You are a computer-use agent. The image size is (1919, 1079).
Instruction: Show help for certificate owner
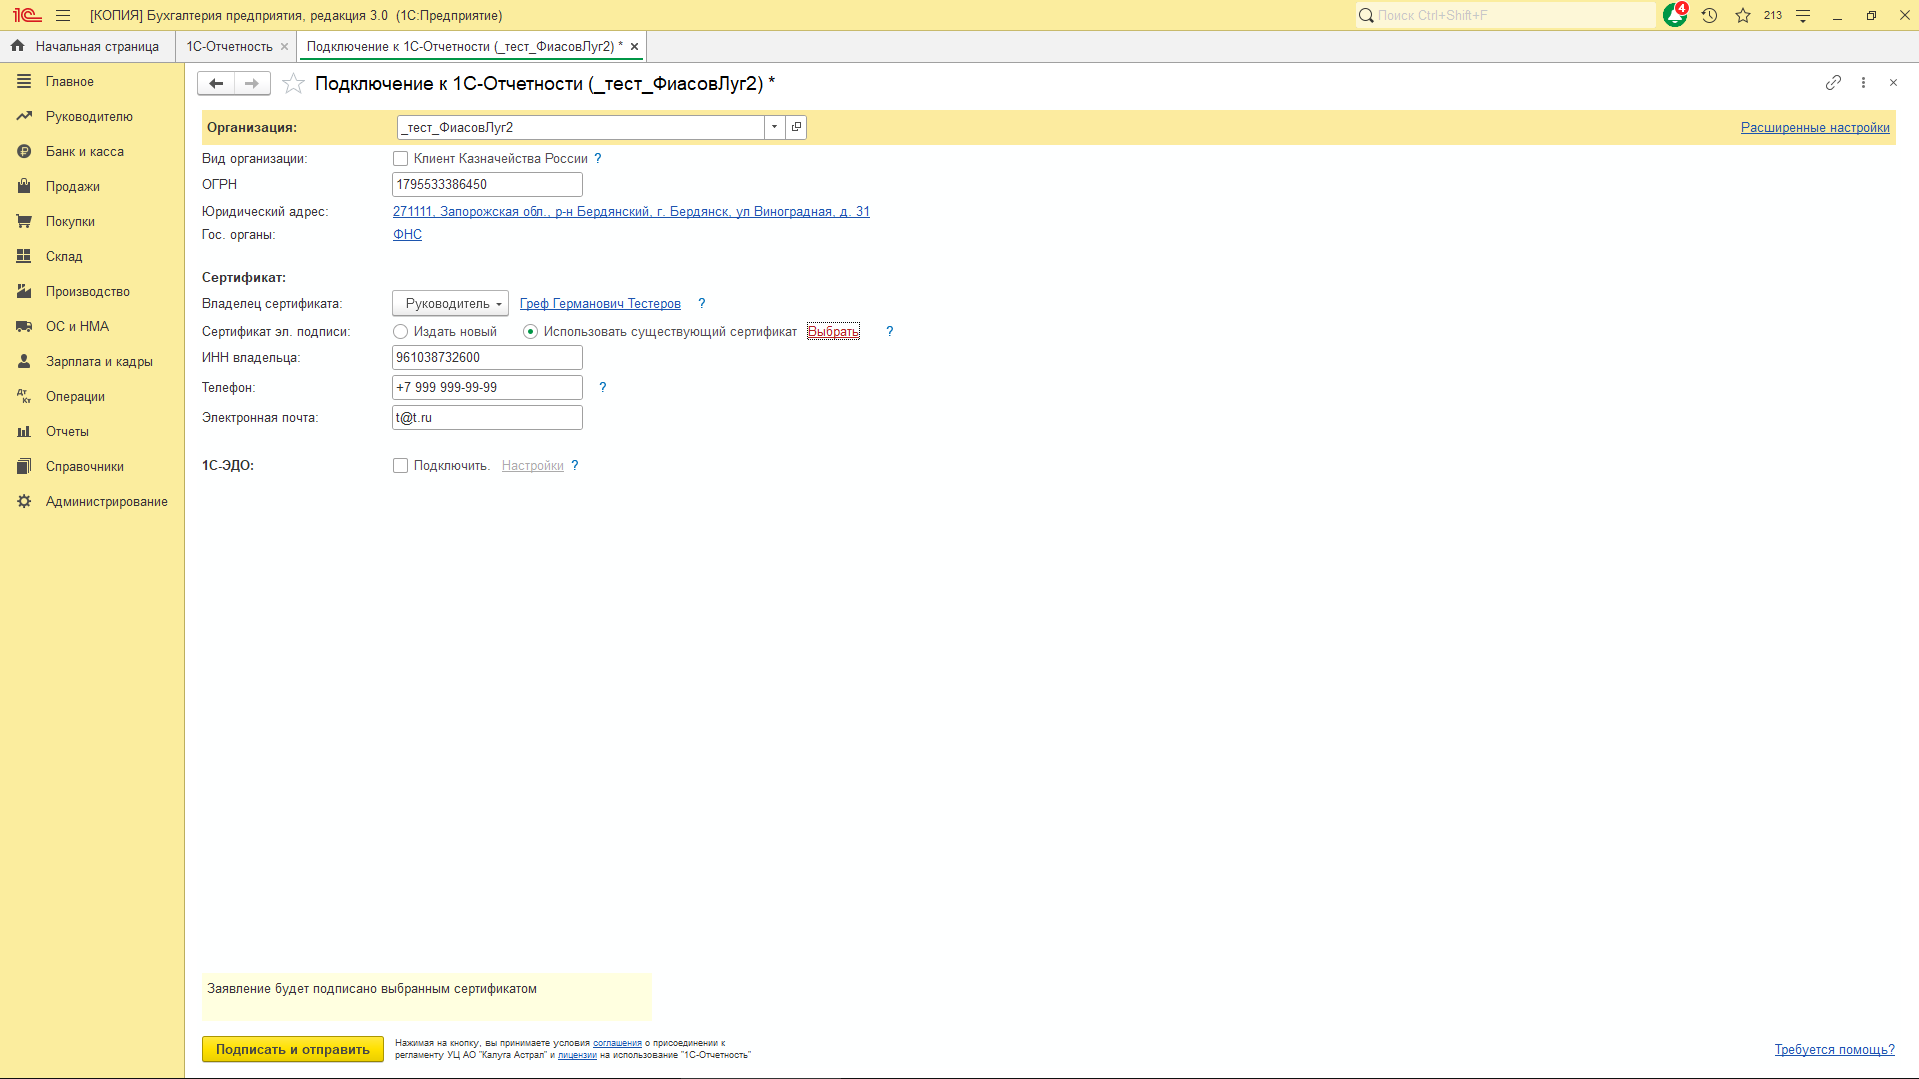[701, 303]
